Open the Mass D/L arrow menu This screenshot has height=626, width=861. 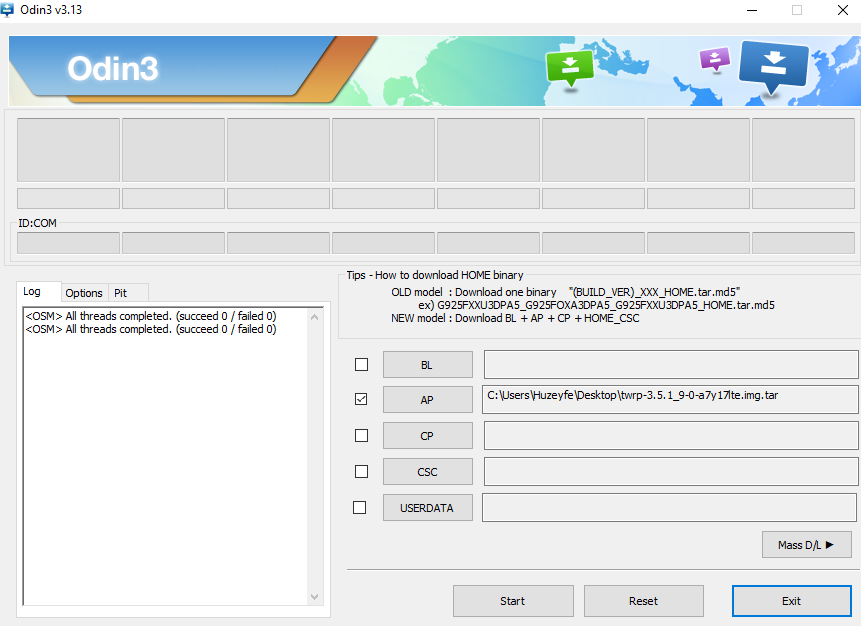807,545
